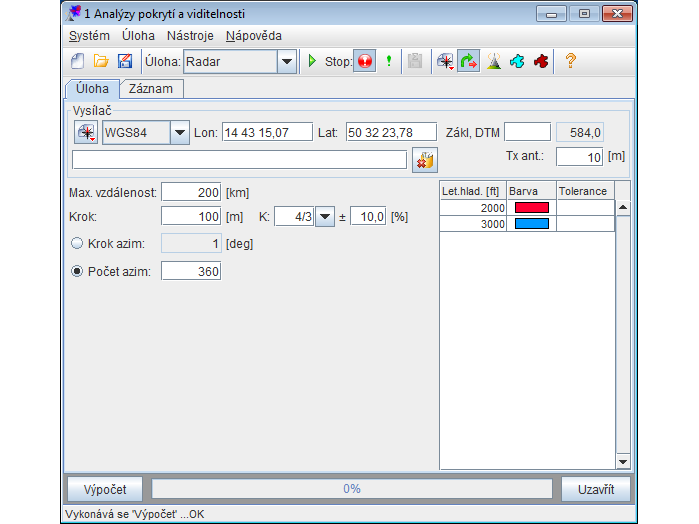The width and height of the screenshot is (699, 524).
Task: Click the red puzzle piece icon
Action: tap(541, 61)
